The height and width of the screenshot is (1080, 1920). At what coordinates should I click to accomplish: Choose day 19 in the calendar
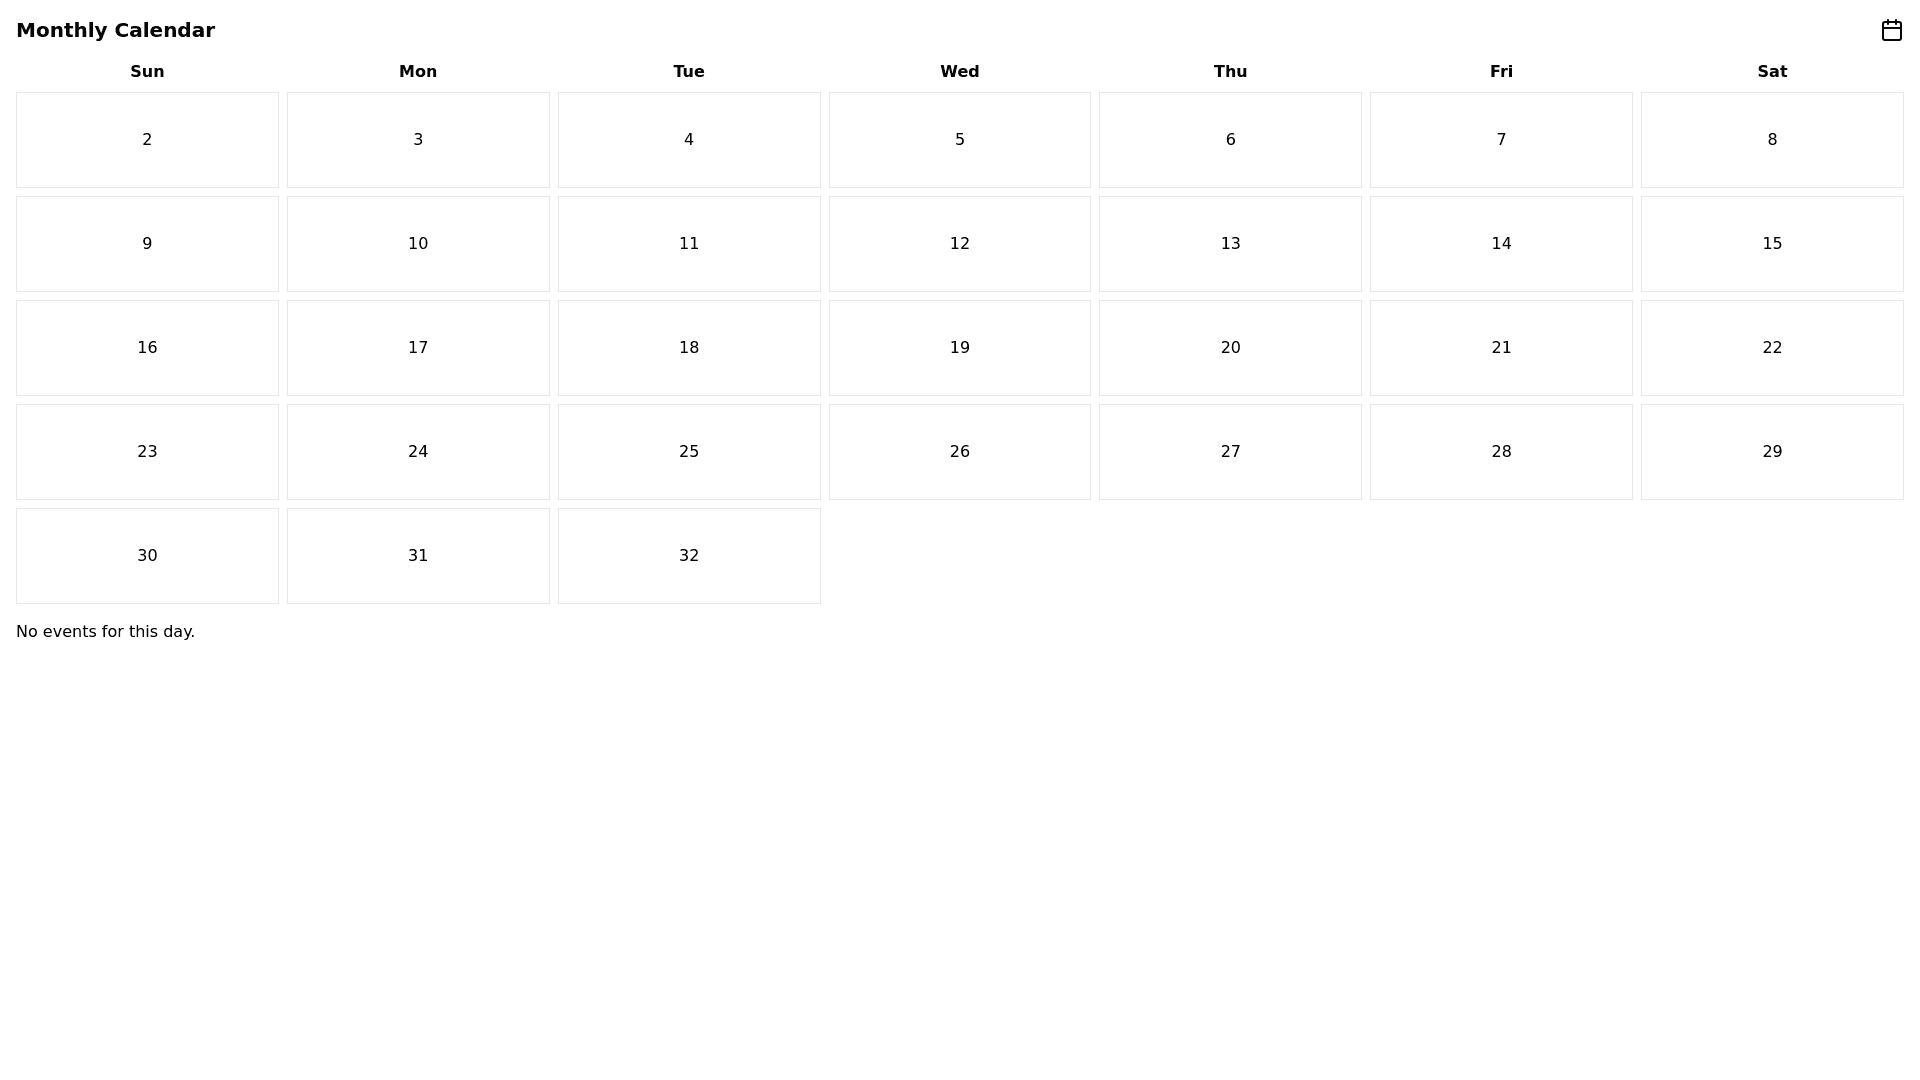[959, 348]
